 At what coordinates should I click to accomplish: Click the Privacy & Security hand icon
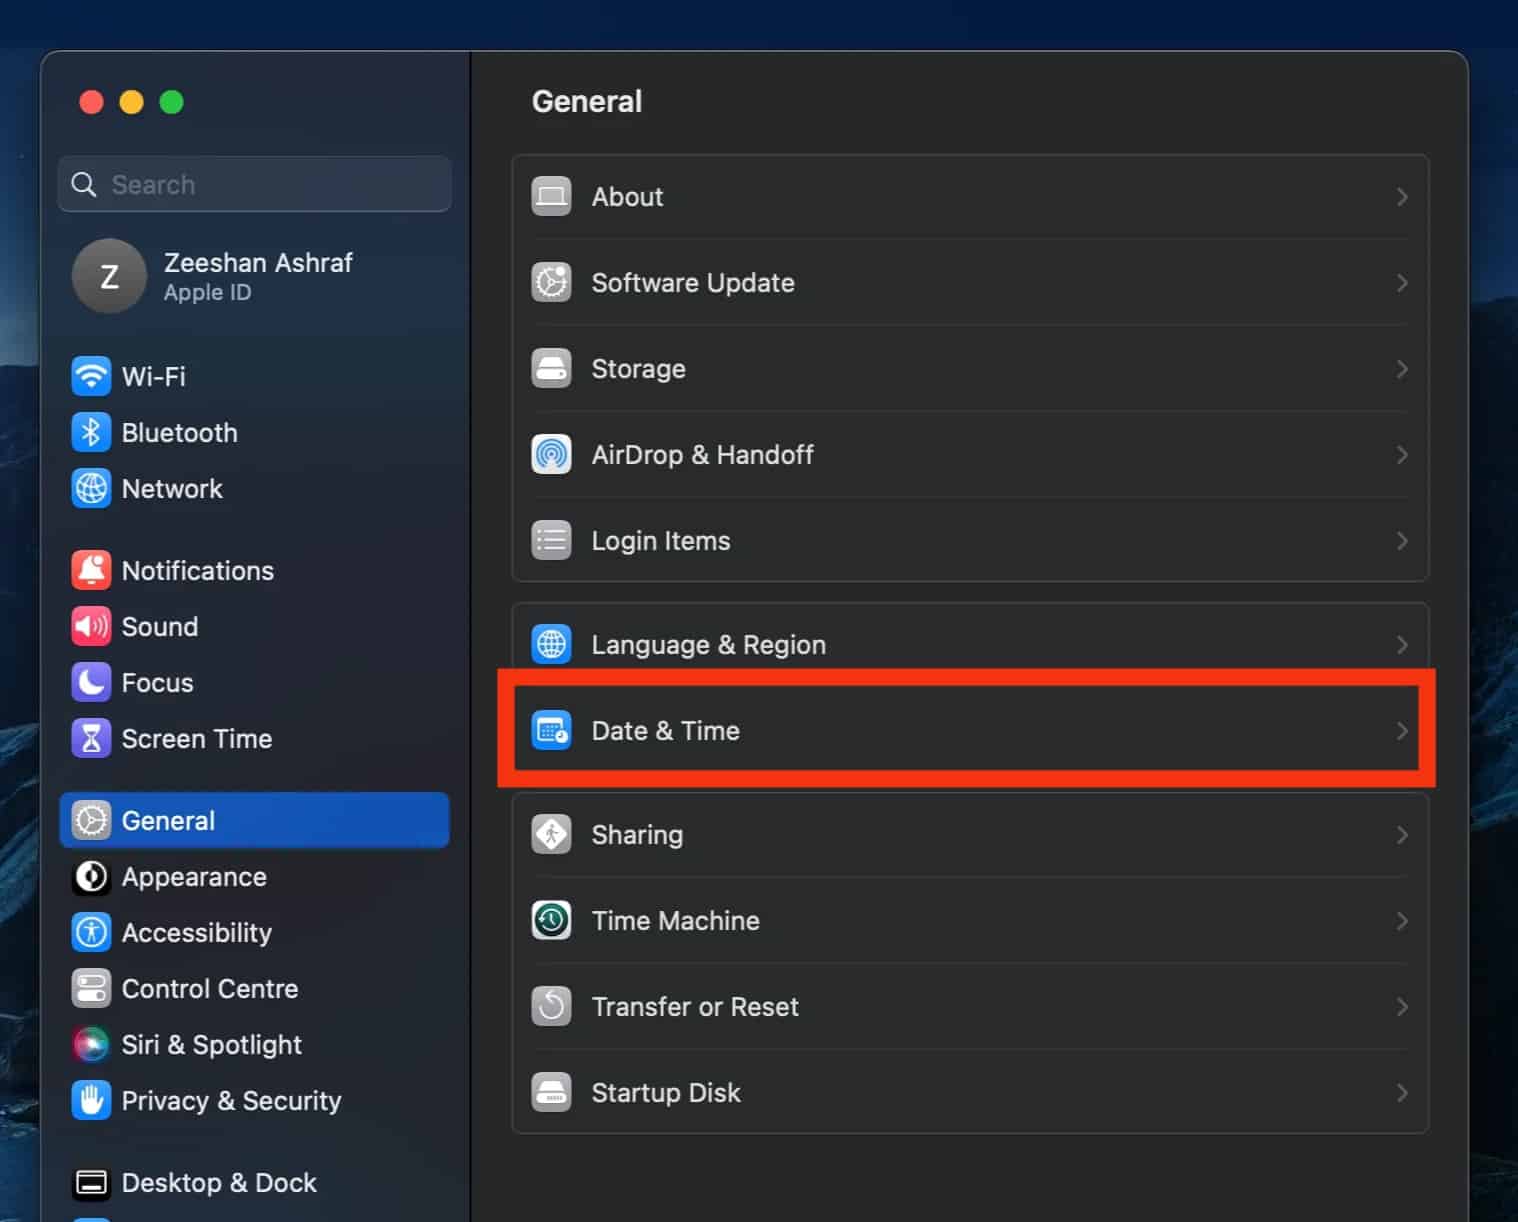point(91,1100)
